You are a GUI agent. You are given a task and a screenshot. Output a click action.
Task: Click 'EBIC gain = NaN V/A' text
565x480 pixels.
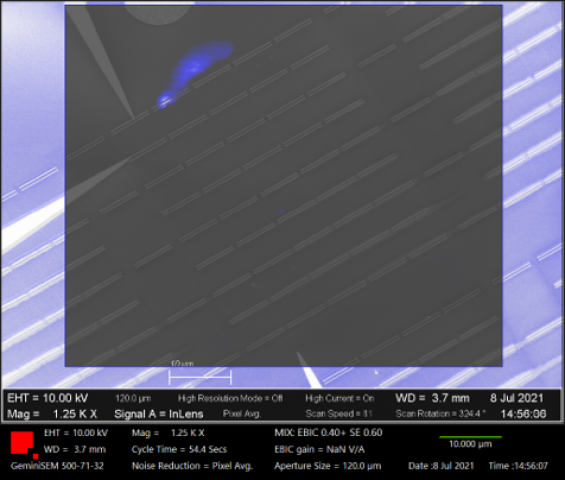(319, 449)
